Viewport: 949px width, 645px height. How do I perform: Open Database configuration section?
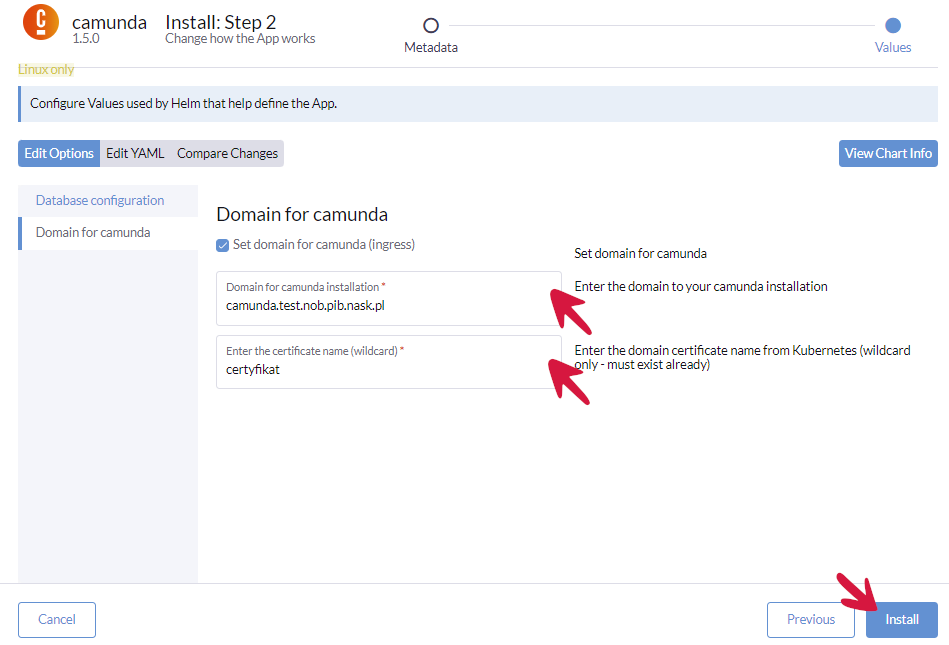[100, 200]
